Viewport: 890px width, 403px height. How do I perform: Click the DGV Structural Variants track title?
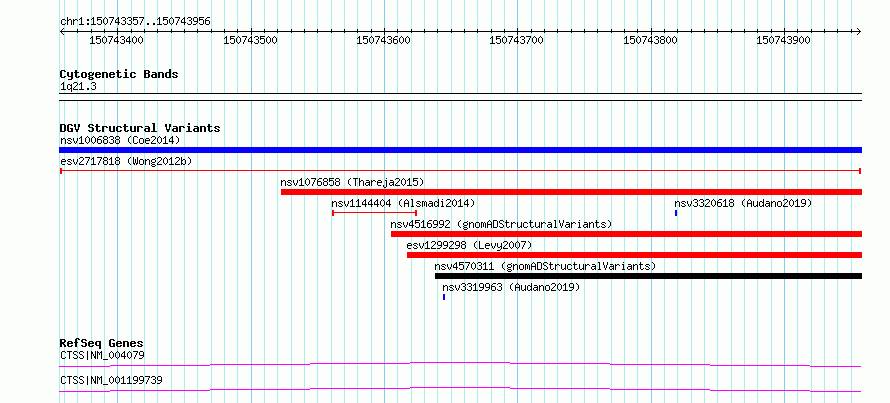coord(140,128)
